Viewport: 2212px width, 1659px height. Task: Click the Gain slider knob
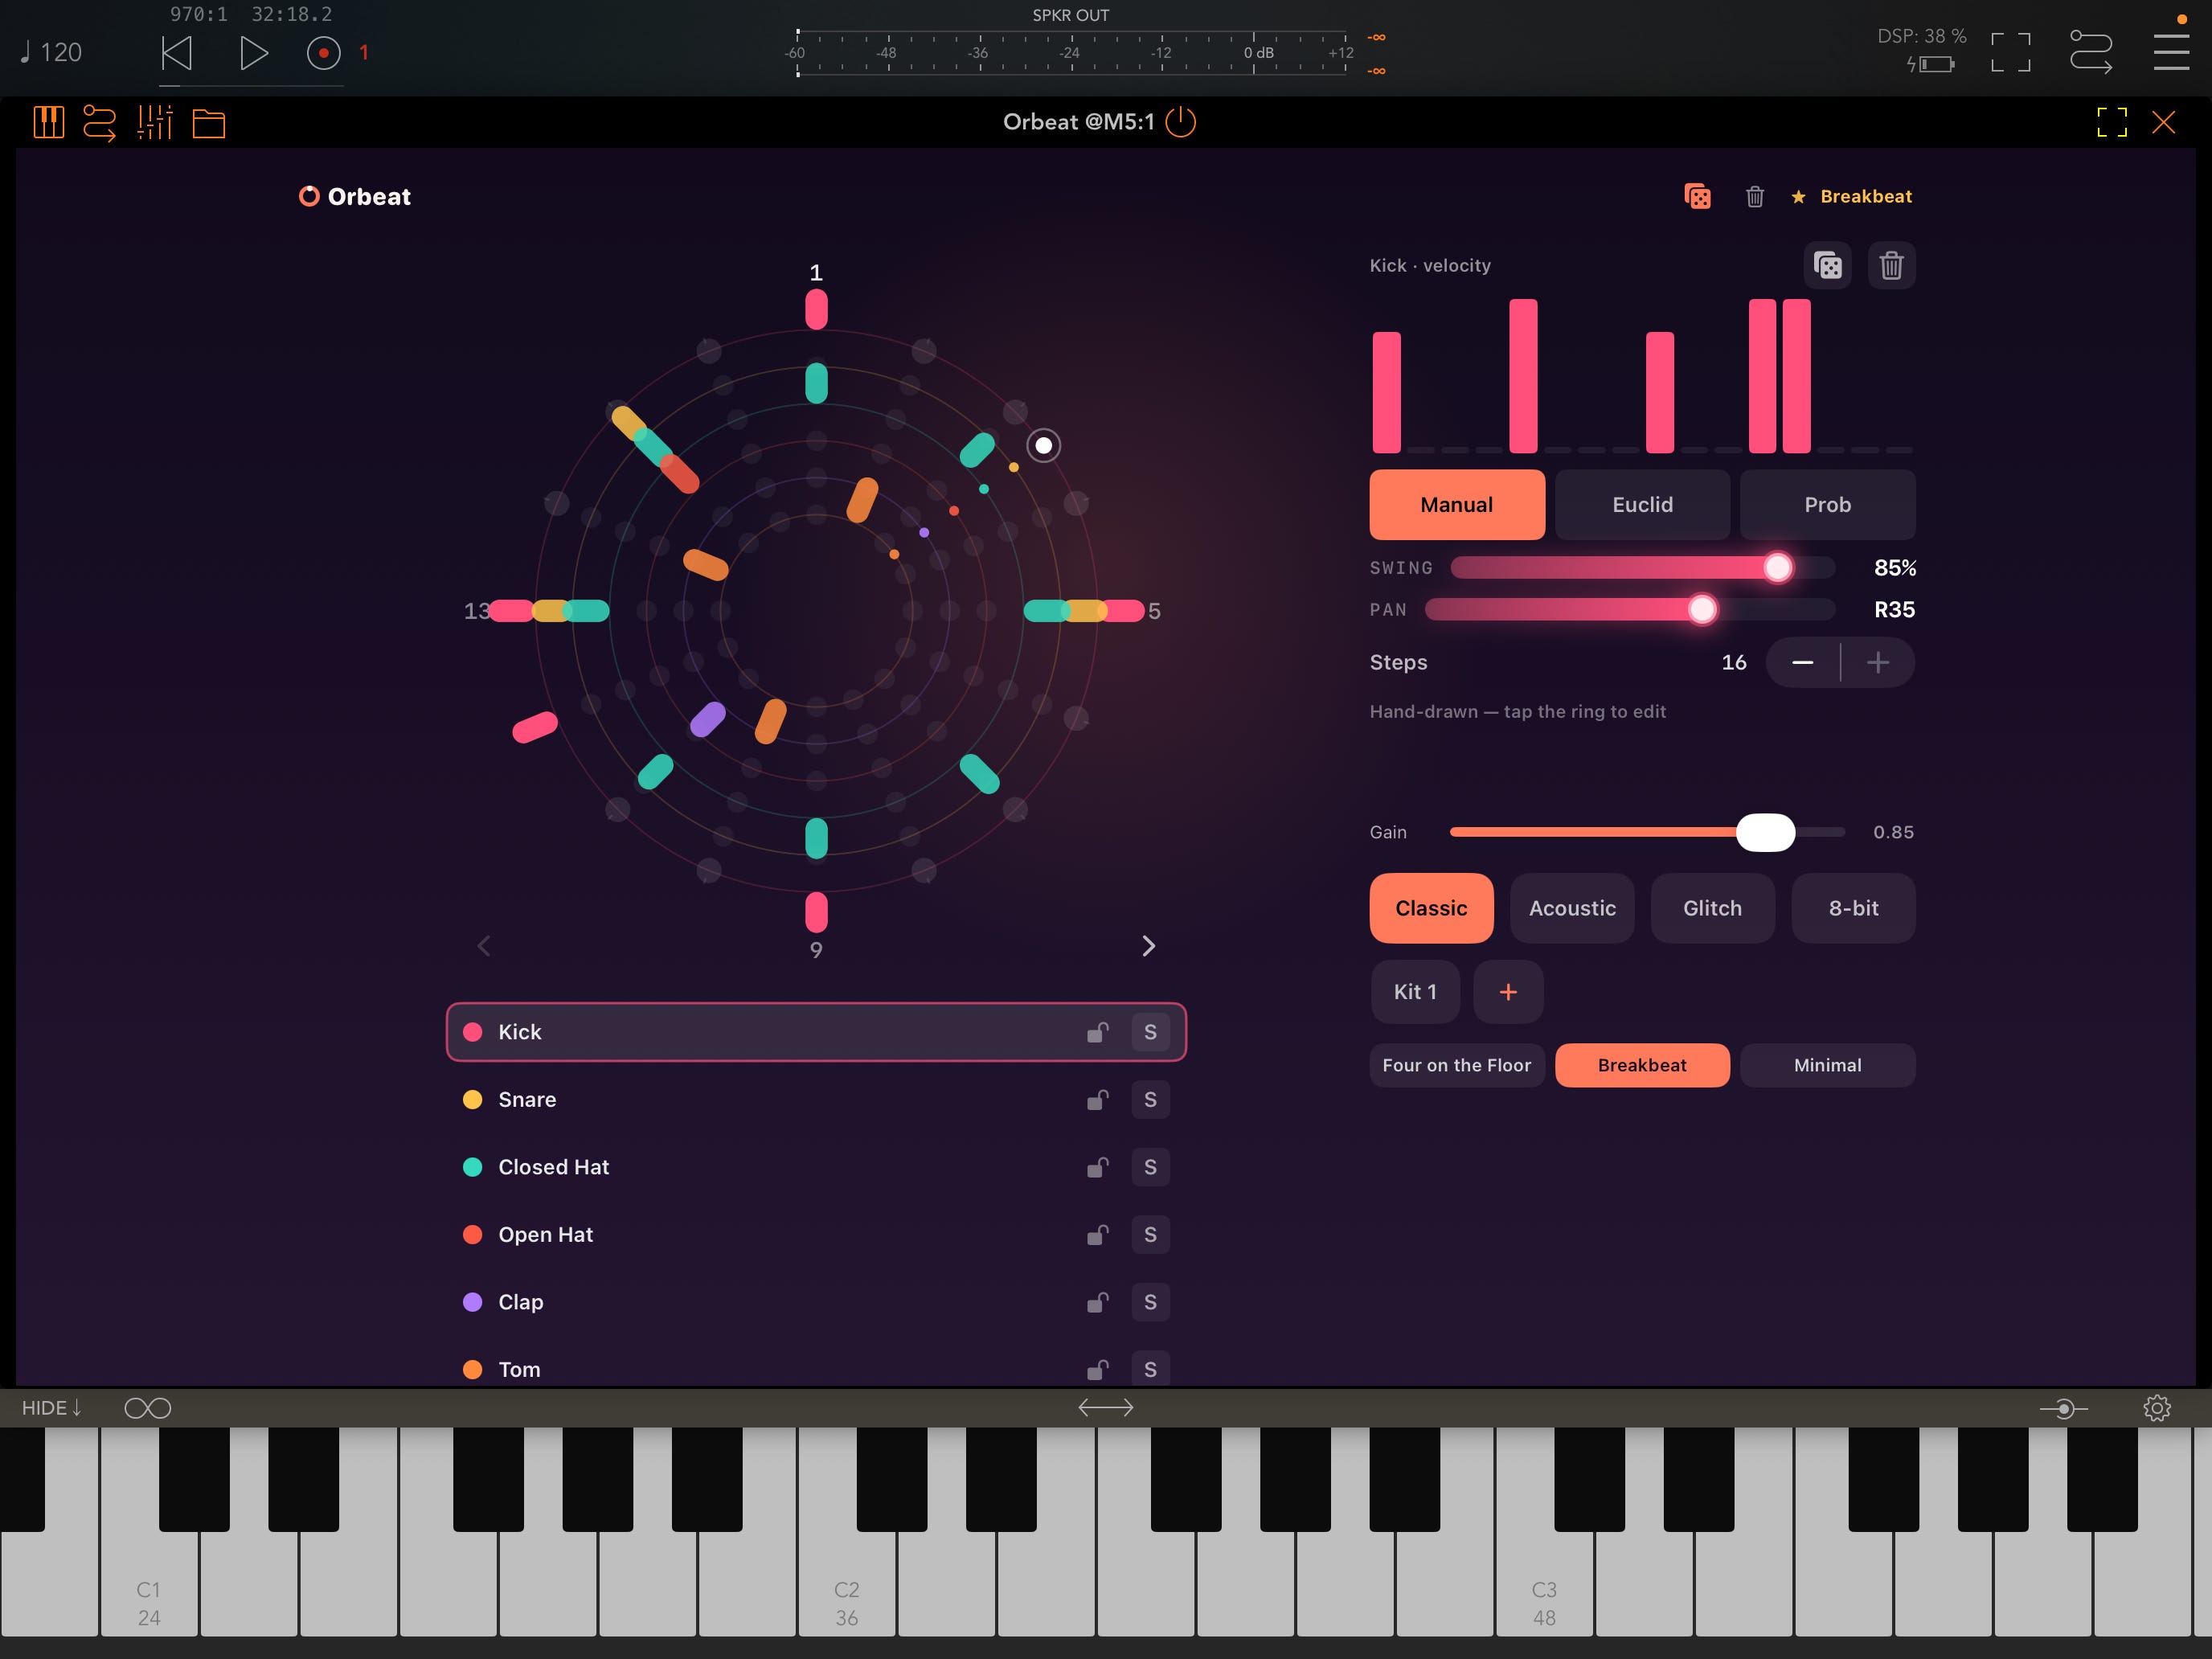[x=1766, y=832]
